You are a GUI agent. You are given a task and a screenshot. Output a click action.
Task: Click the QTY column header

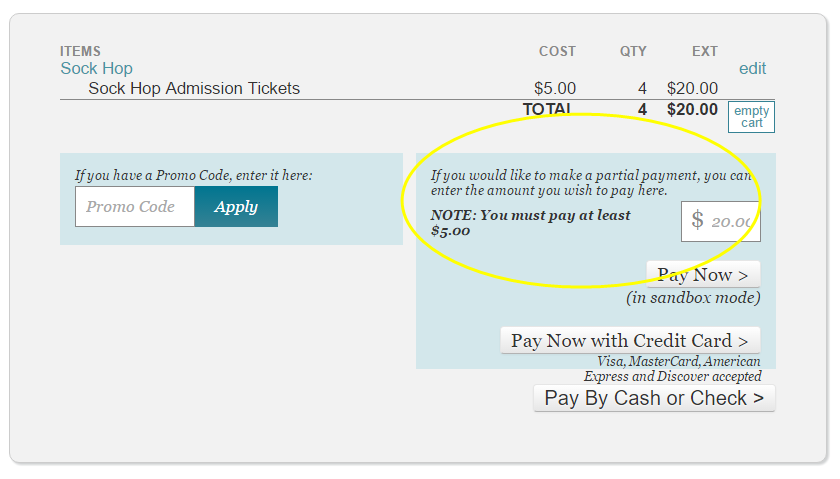coord(633,52)
